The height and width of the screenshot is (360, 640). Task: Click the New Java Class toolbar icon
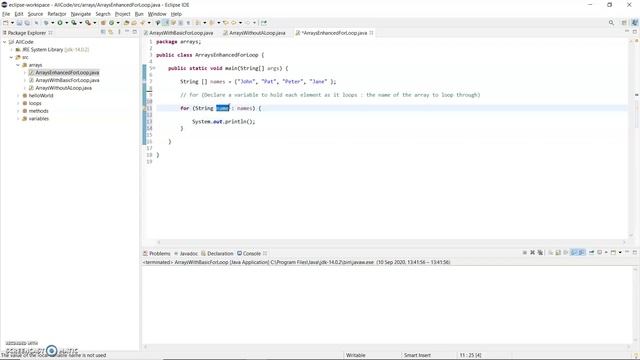point(111,23)
